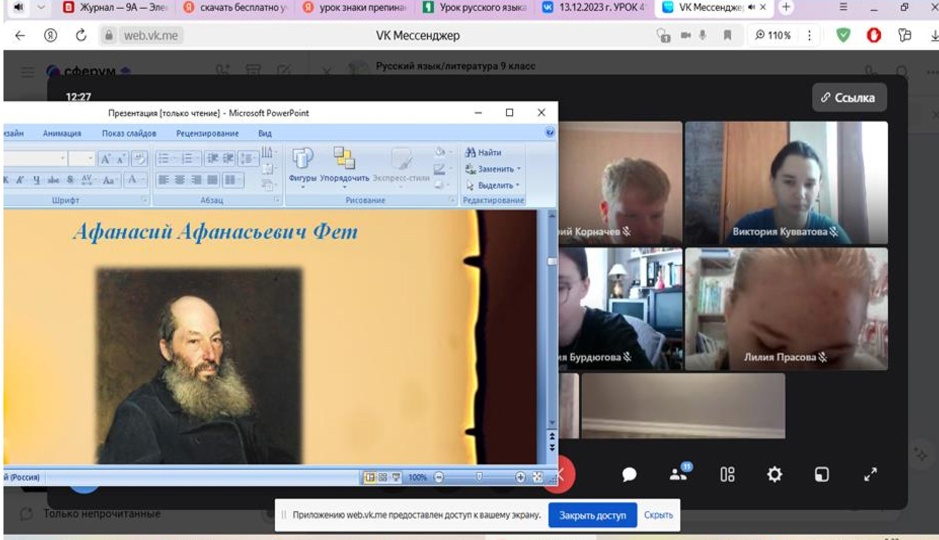Align text right in Абзац group
The width and height of the screenshot is (939, 540).
click(x=196, y=180)
